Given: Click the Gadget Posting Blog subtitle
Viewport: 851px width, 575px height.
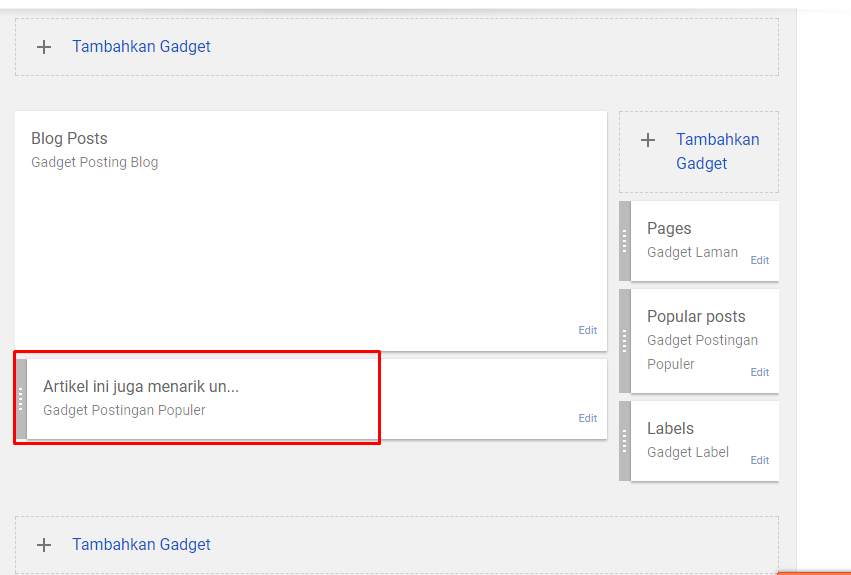Looking at the screenshot, I should pos(94,162).
